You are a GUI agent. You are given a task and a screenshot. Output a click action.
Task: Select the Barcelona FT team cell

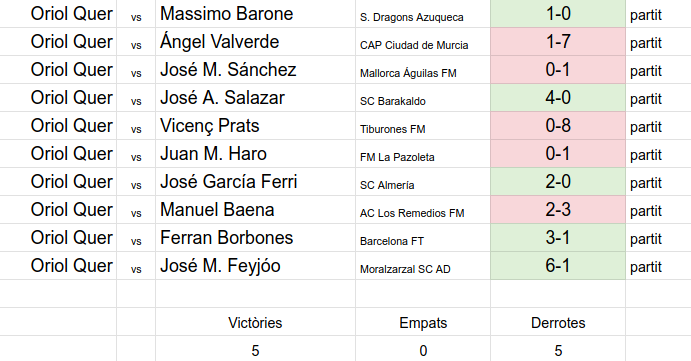423,238
